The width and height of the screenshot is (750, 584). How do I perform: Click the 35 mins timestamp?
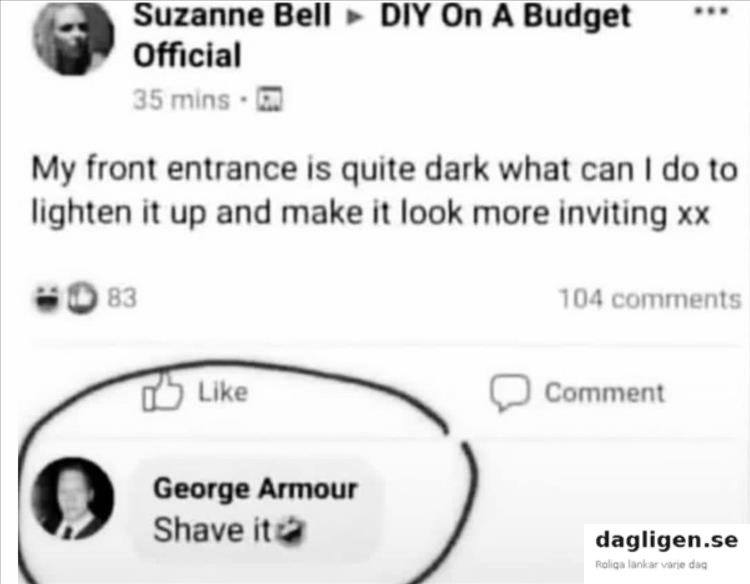[181, 100]
